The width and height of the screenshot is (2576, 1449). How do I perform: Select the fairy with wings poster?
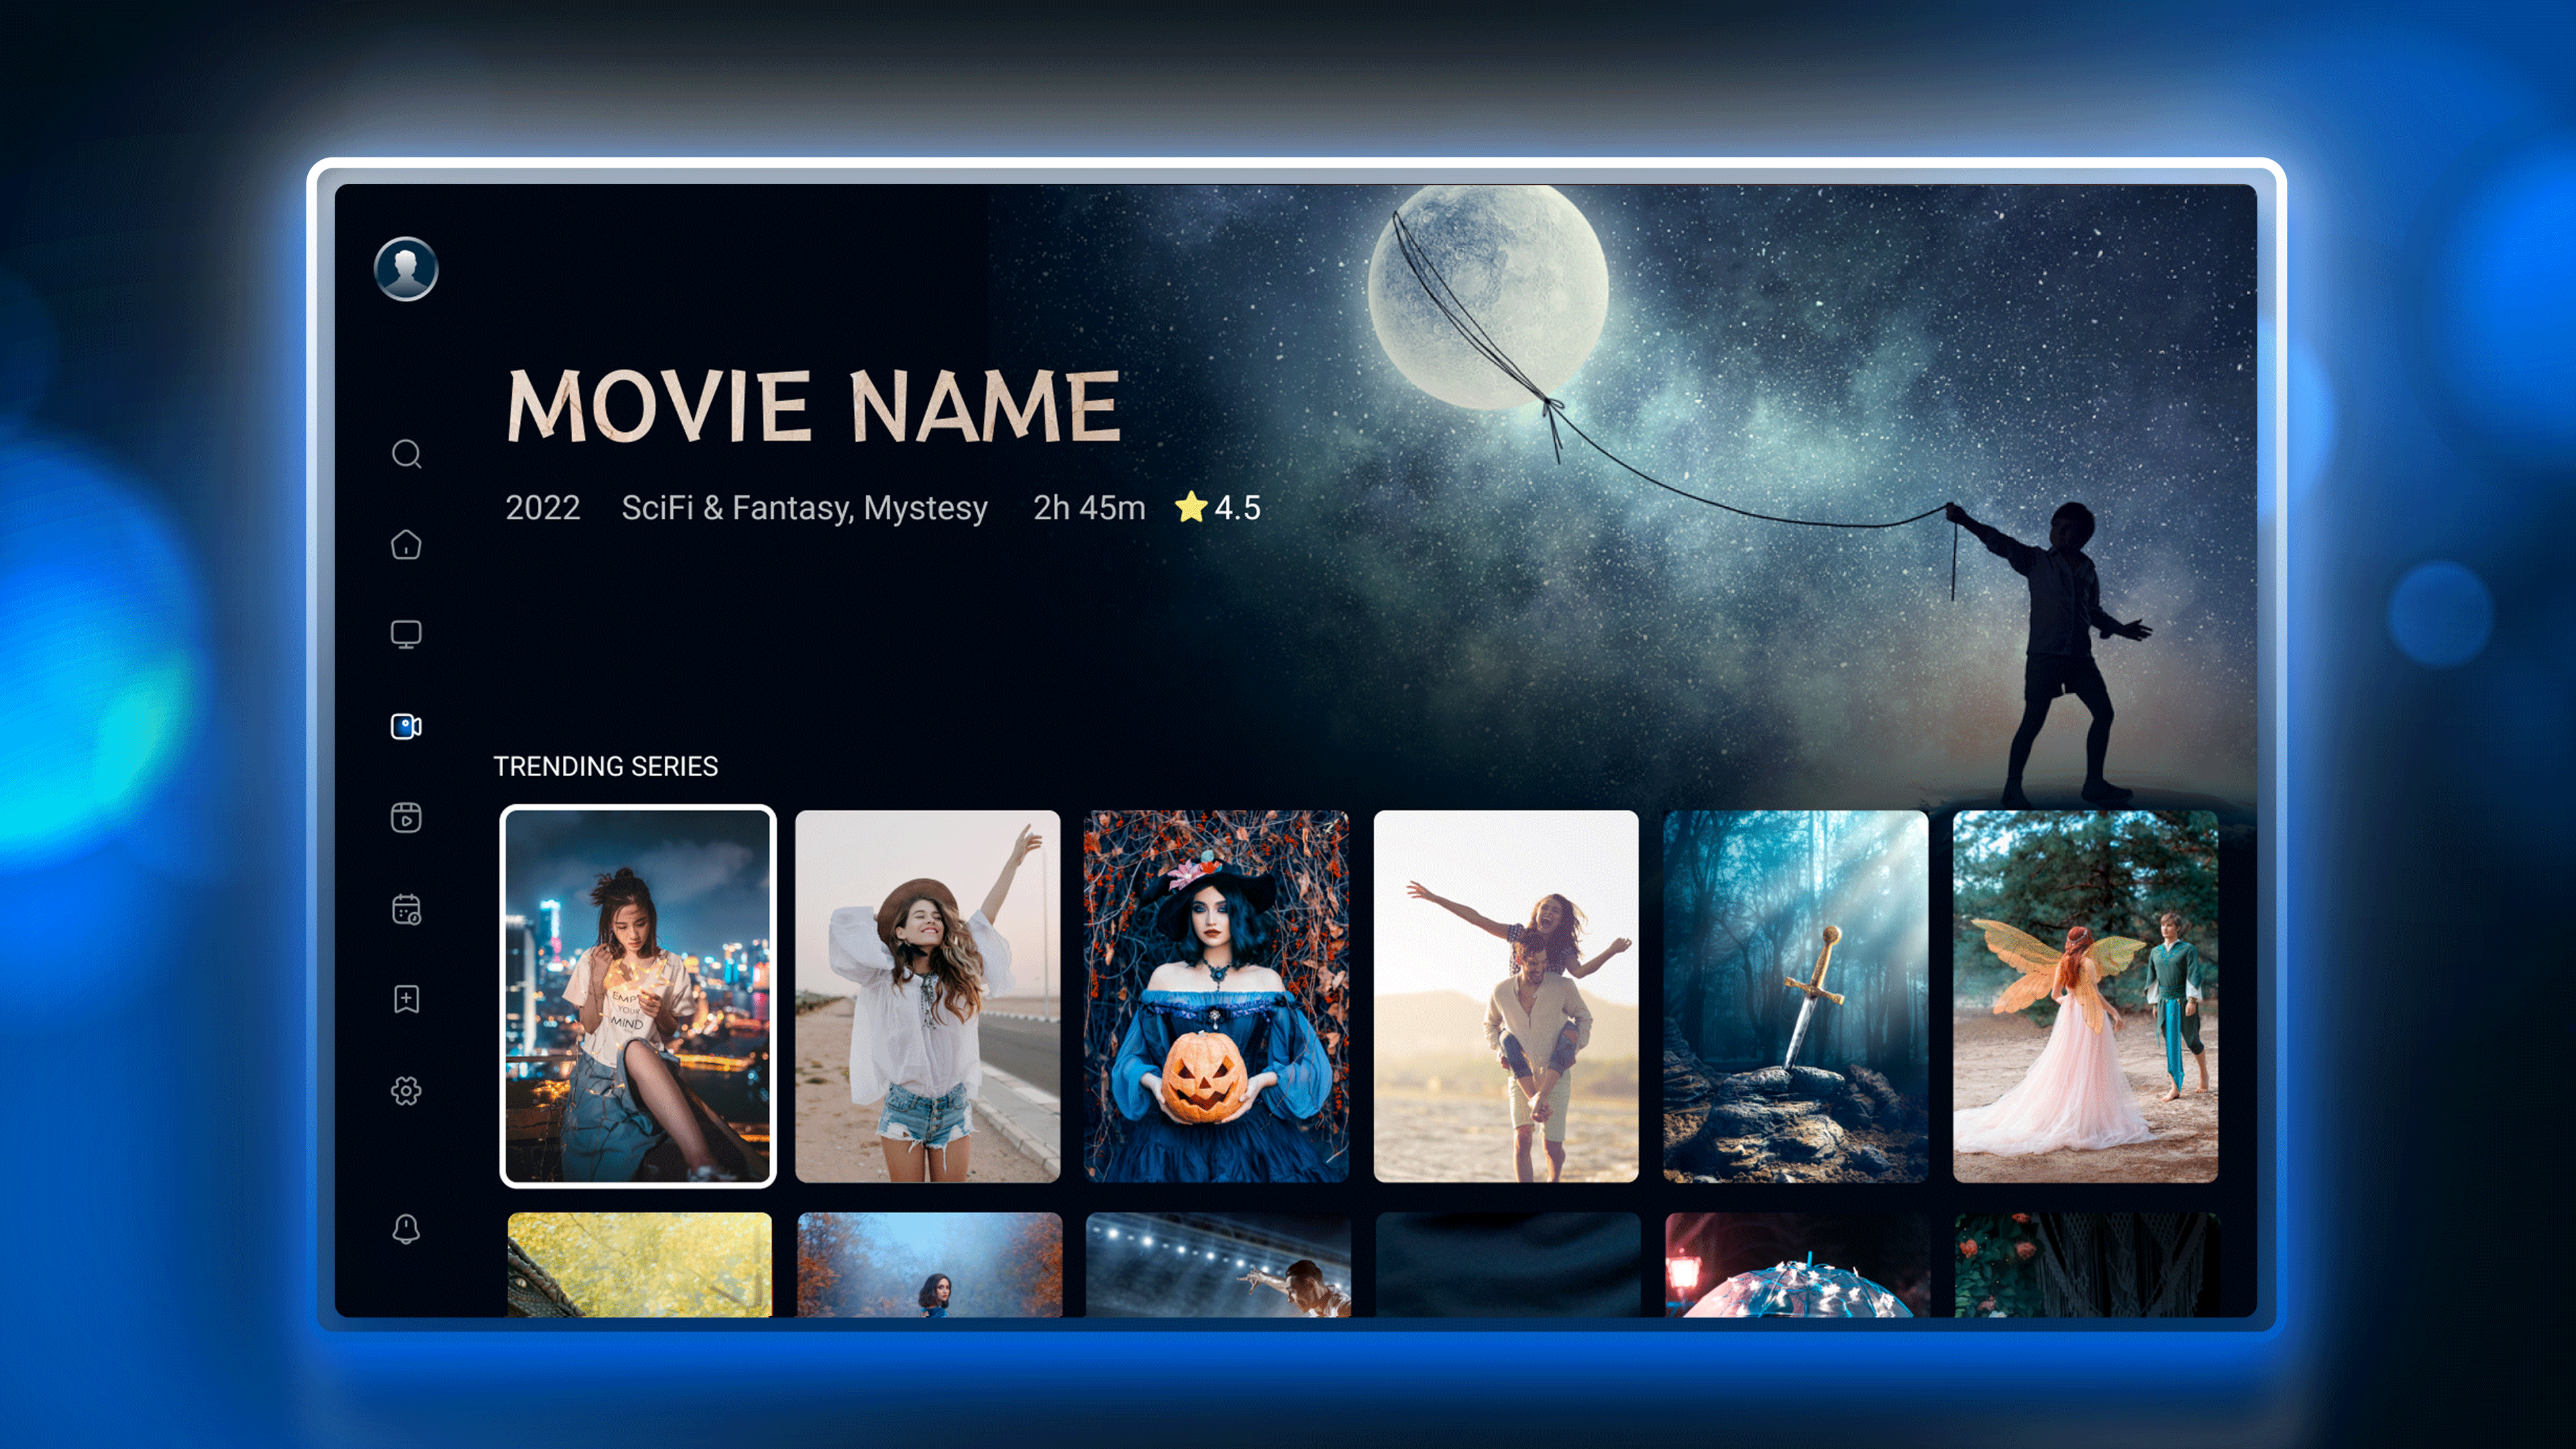(2085, 996)
